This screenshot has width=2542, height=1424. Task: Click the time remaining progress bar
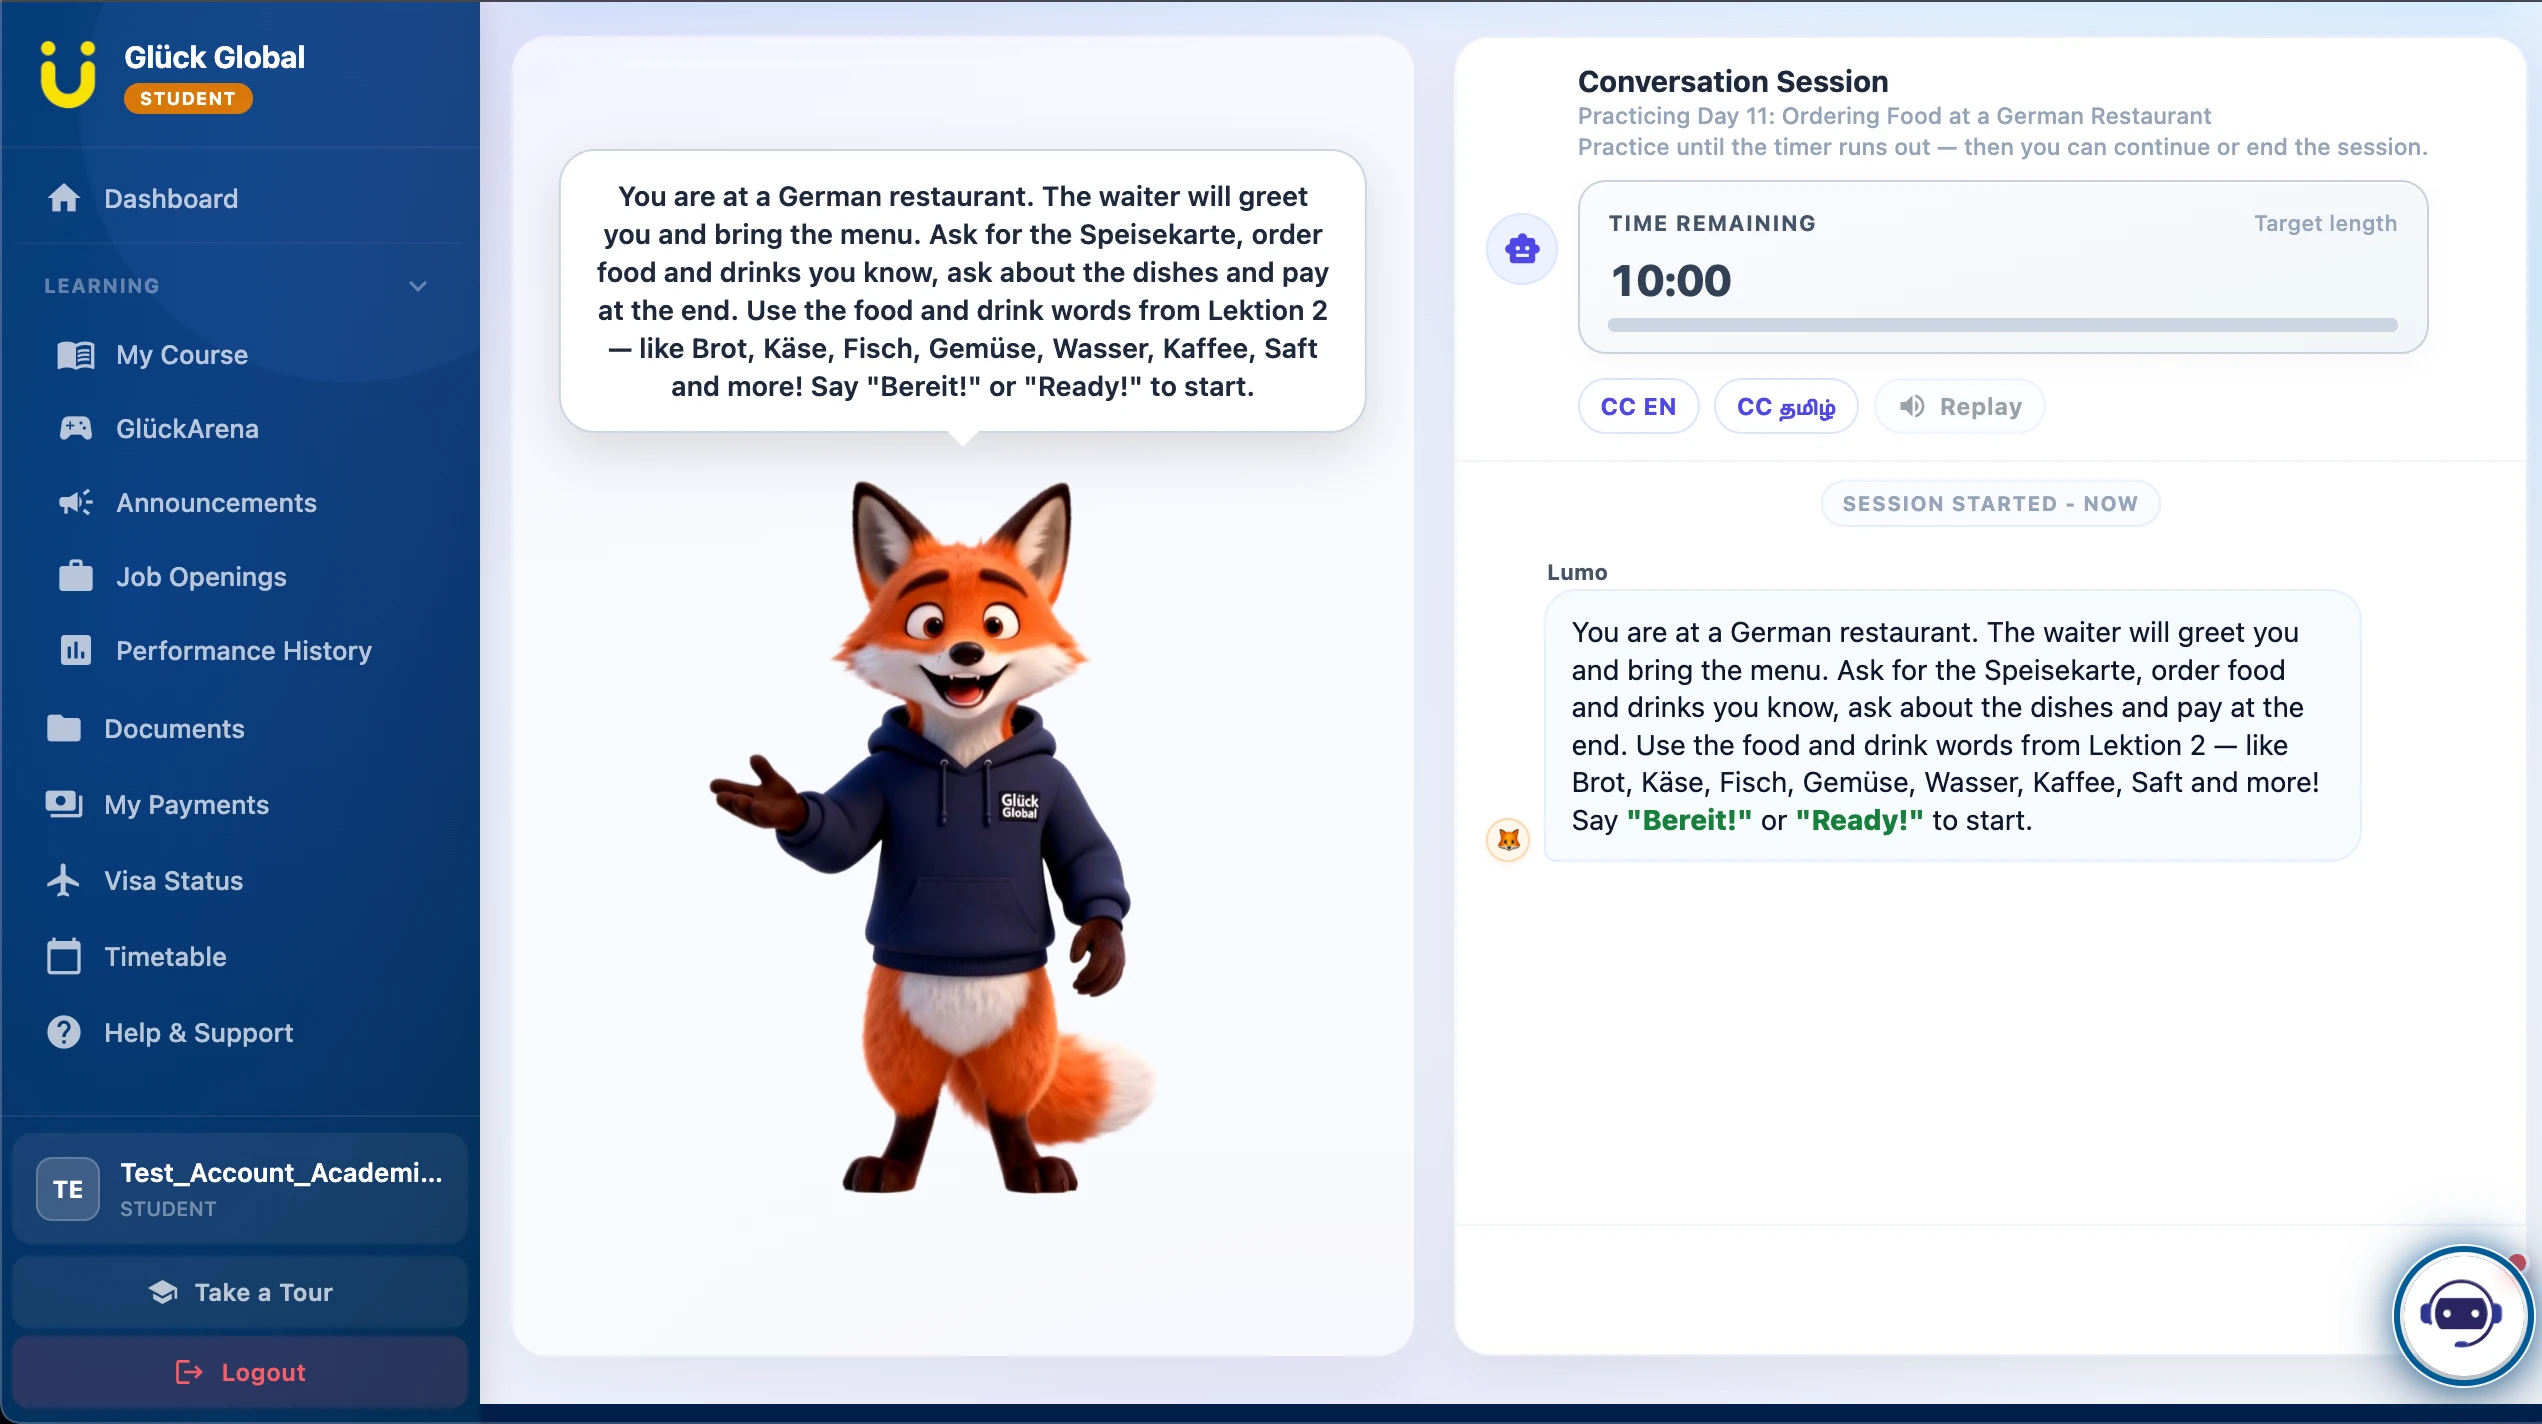click(x=2002, y=325)
